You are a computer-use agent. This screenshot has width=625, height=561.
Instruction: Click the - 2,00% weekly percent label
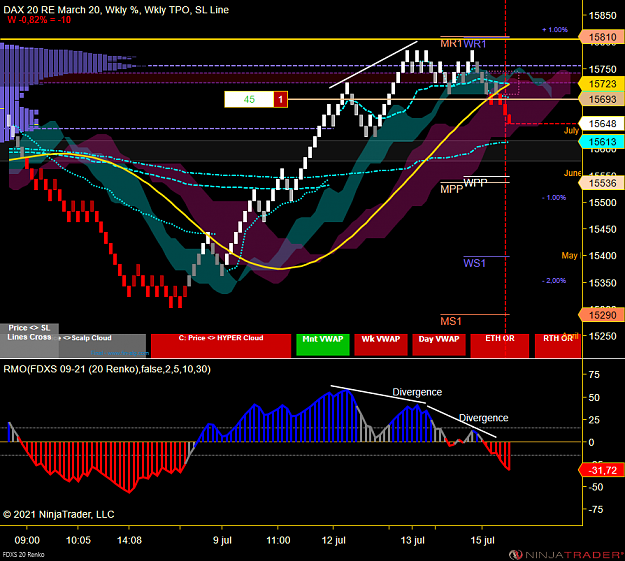click(x=554, y=281)
